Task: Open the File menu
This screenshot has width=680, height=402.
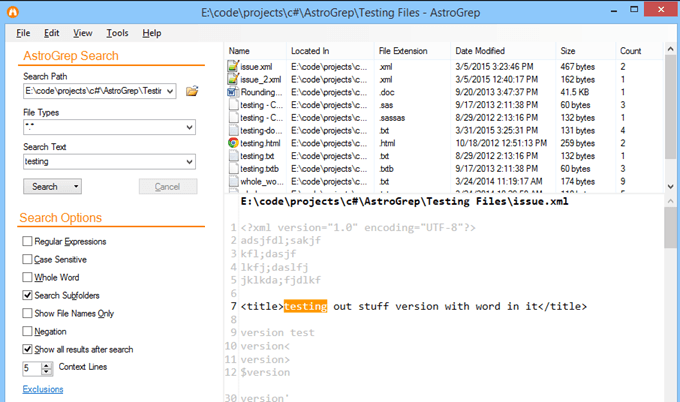Action: coord(23,33)
